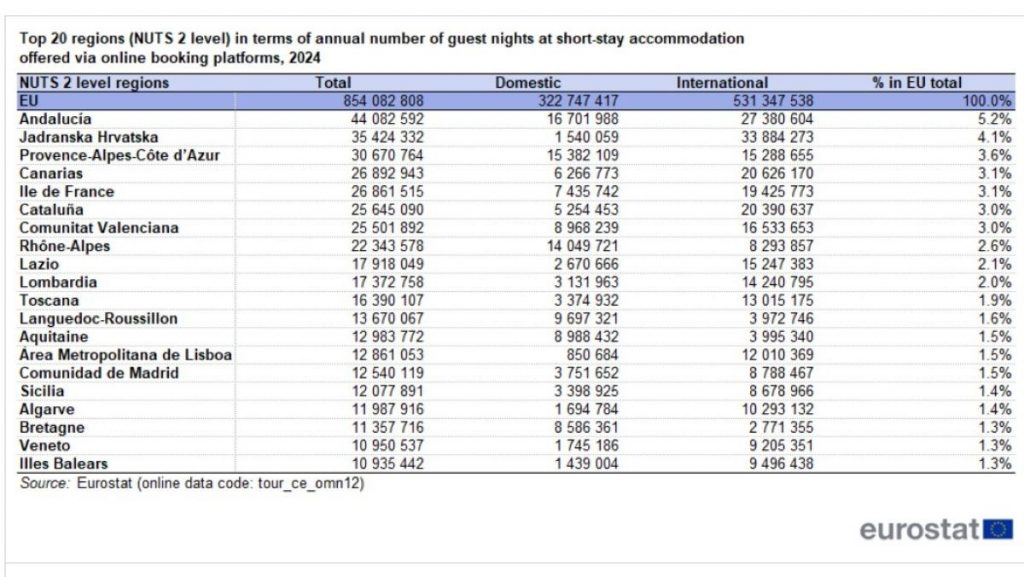Click Comunidad de Madrid international 8 788 467
Screen dimensions: 1024x577
tap(781, 373)
